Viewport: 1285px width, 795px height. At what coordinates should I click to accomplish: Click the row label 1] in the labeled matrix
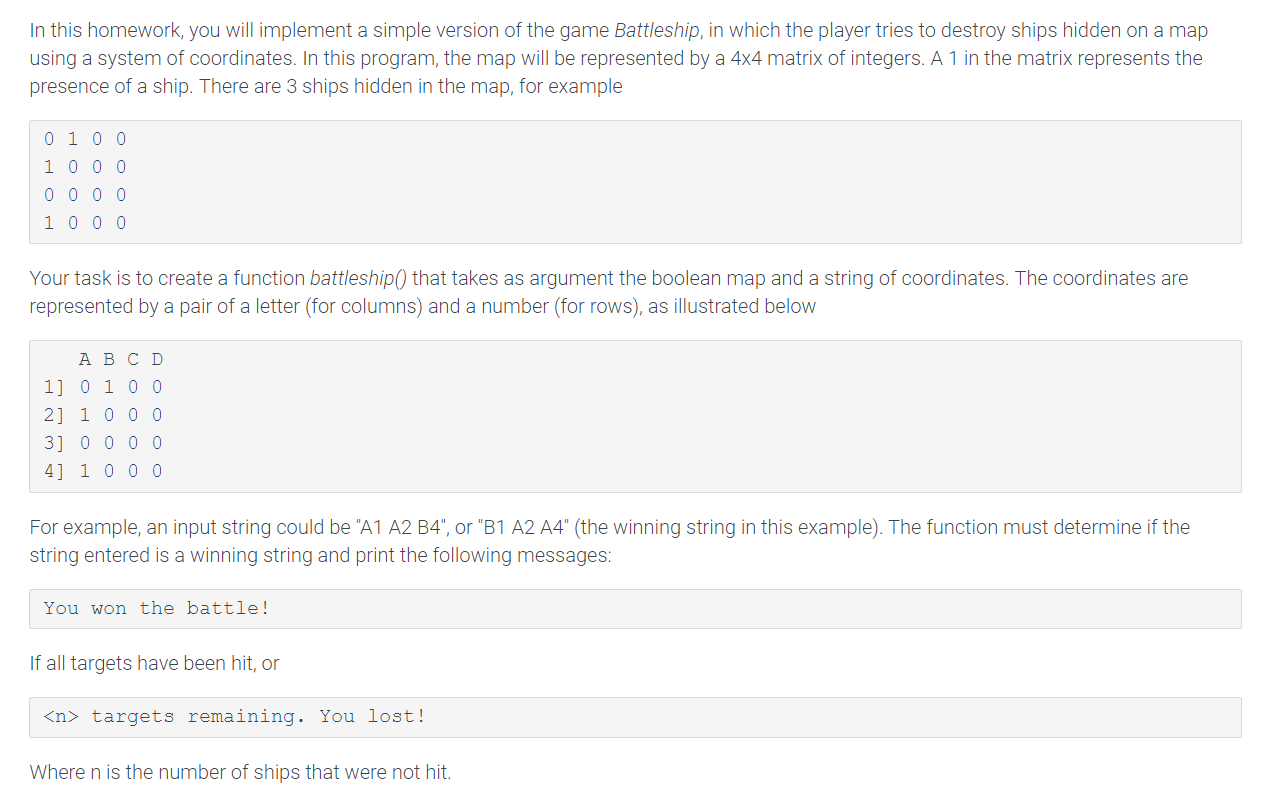click(55, 387)
